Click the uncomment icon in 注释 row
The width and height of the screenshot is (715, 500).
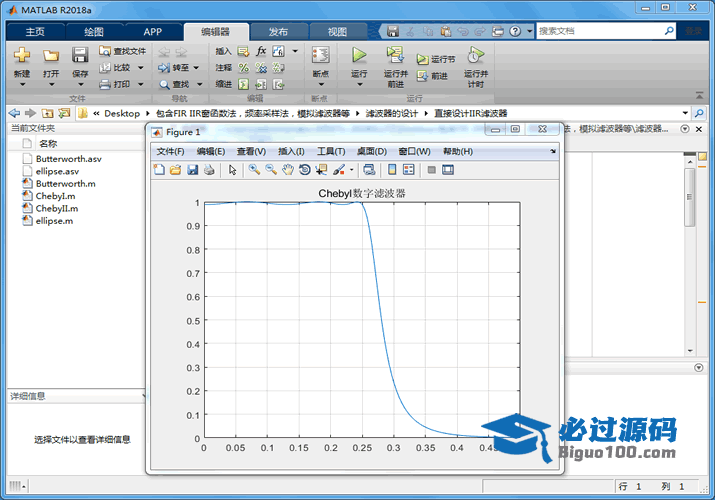coord(261,68)
